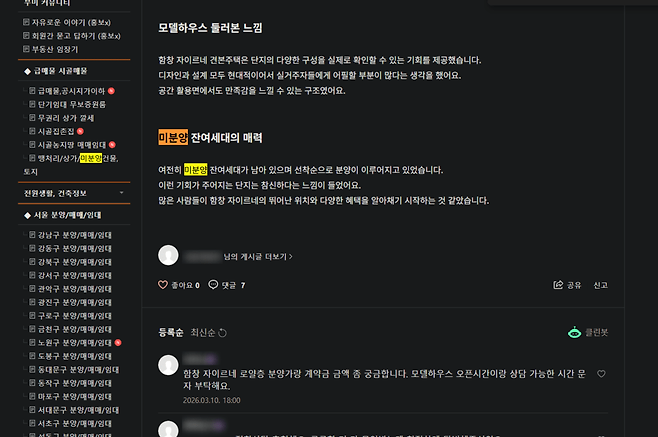Click the 댓글 7 comment count
Viewport: 658px width, 437px height.
[x=234, y=285]
